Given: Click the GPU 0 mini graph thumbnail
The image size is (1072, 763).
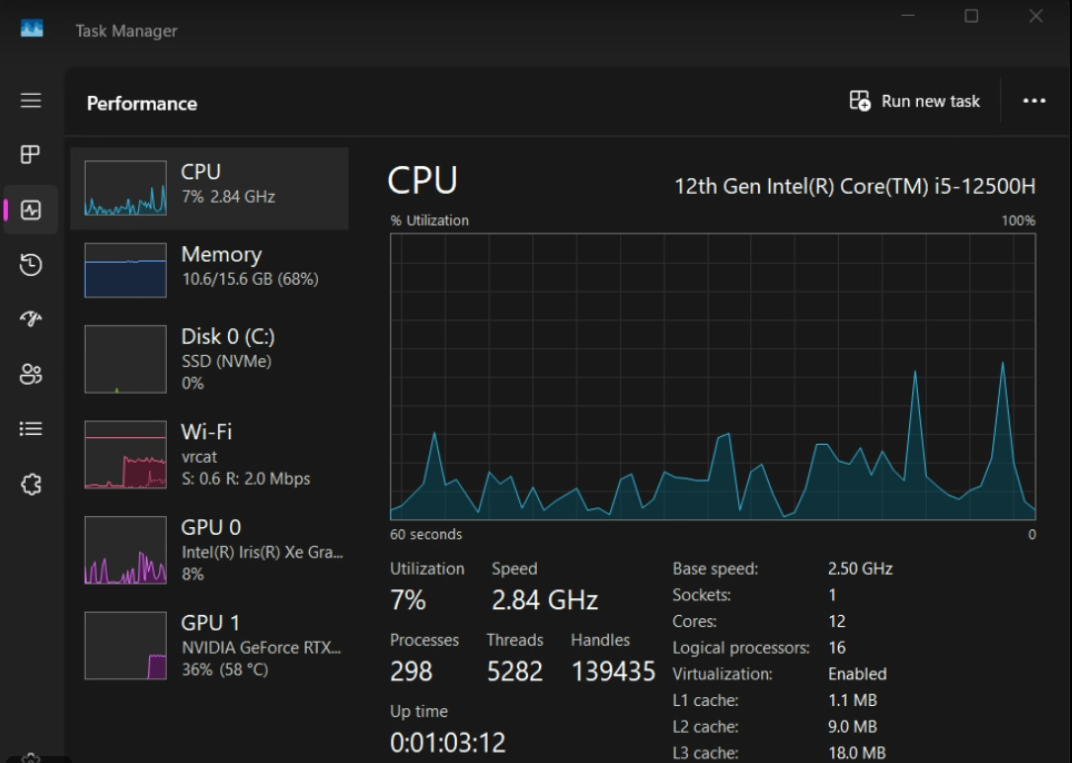Looking at the screenshot, I should (125, 550).
